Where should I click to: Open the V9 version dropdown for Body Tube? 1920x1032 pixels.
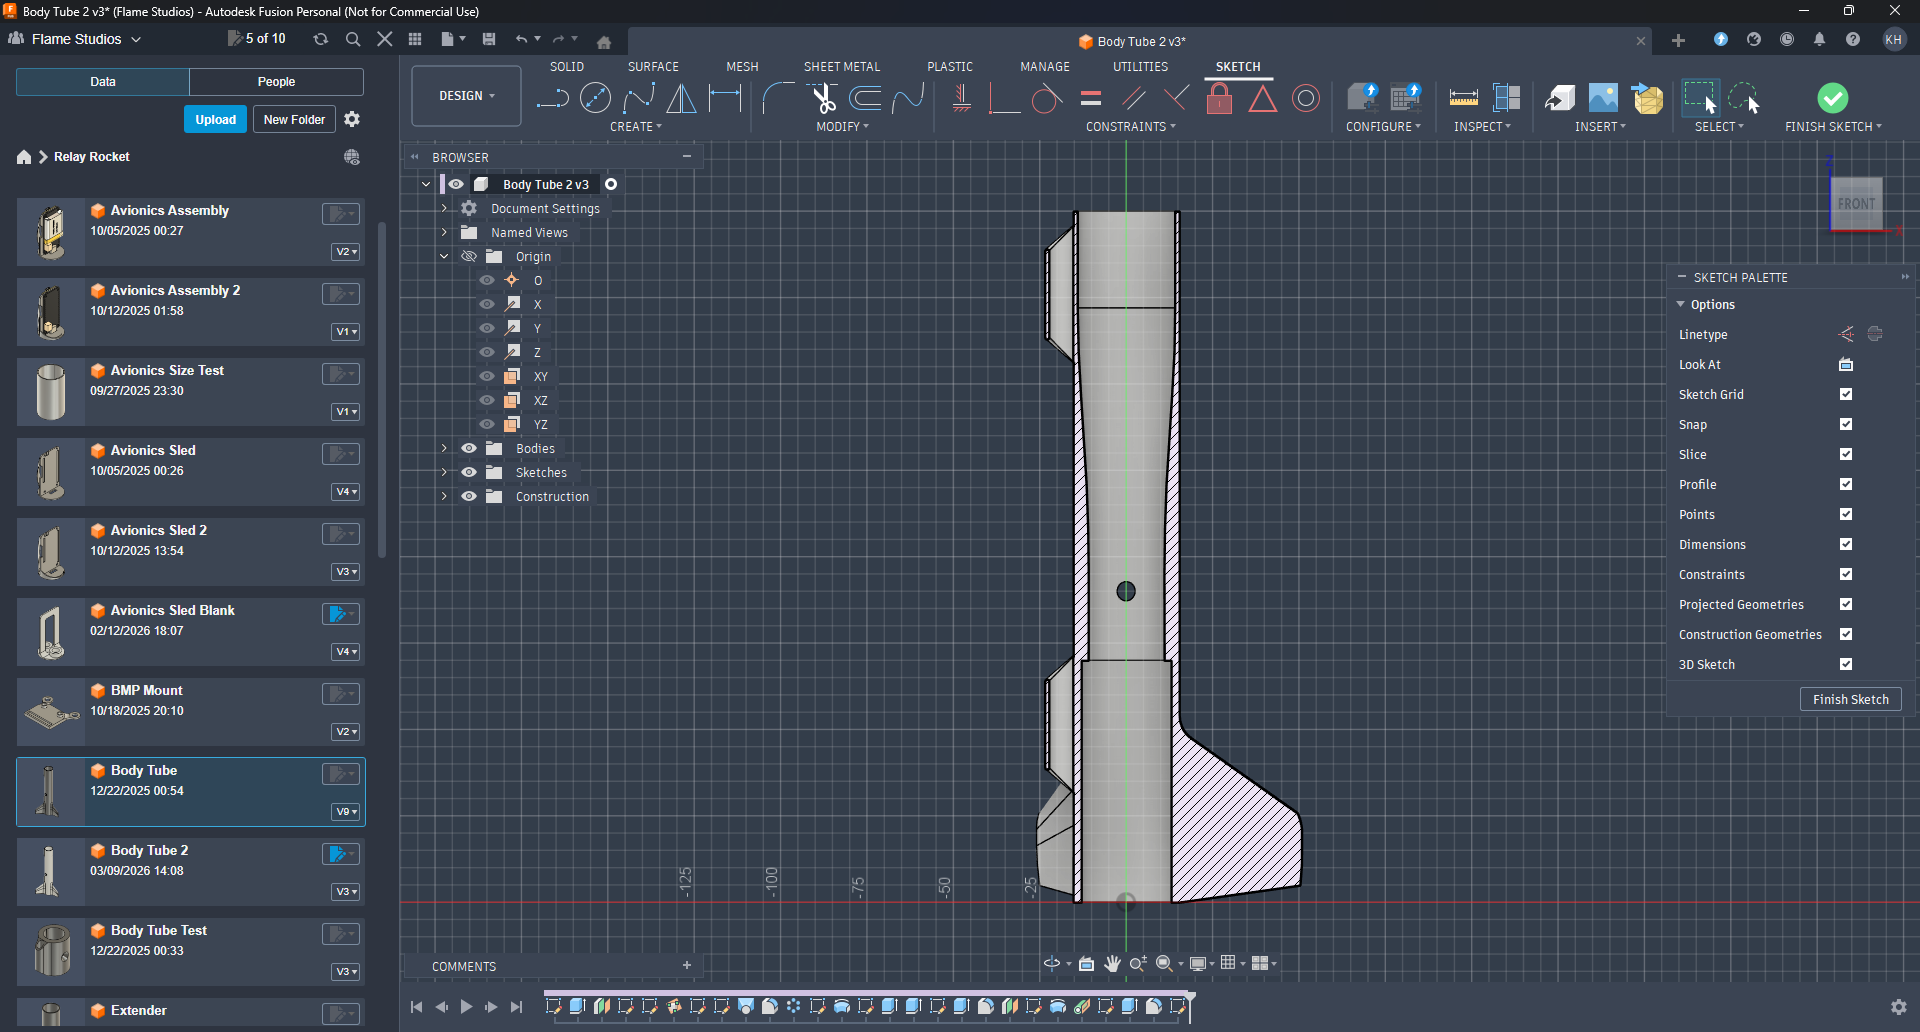pyautogui.click(x=345, y=812)
